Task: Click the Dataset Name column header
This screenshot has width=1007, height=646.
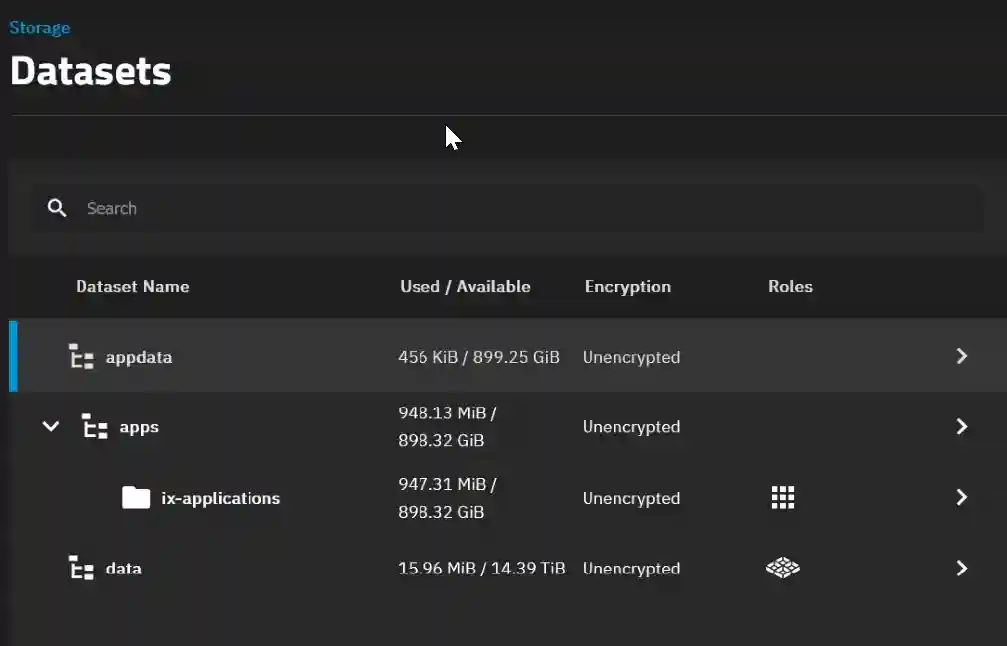Action: point(132,287)
